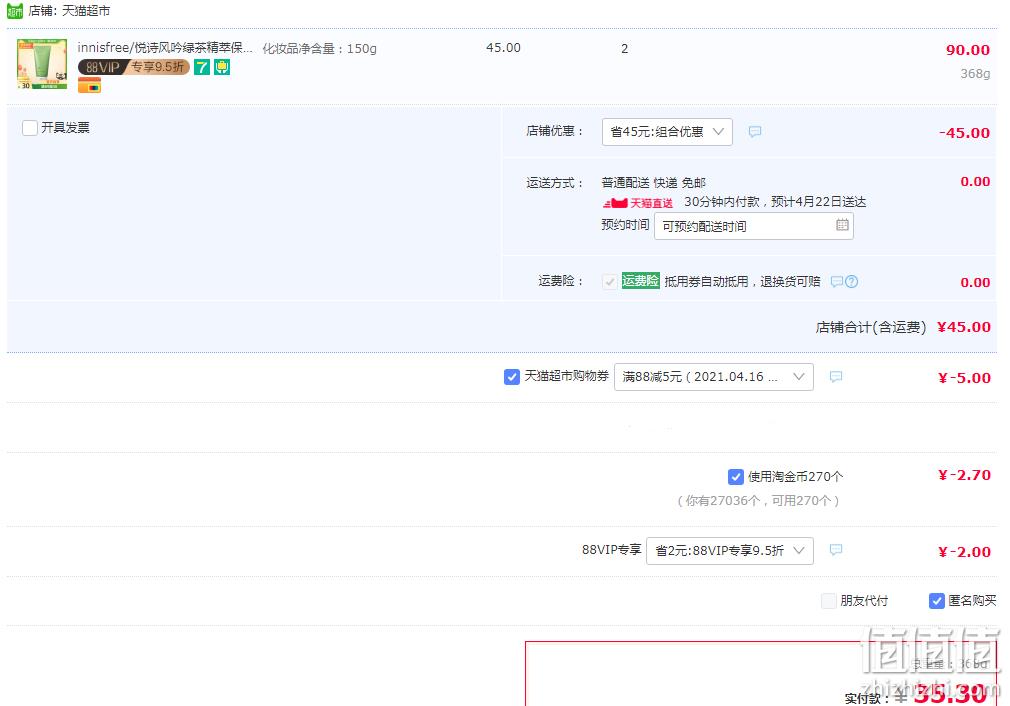Click the comment icon next to 运费险 description
Image resolution: width=1010 pixels, height=706 pixels.
point(837,281)
